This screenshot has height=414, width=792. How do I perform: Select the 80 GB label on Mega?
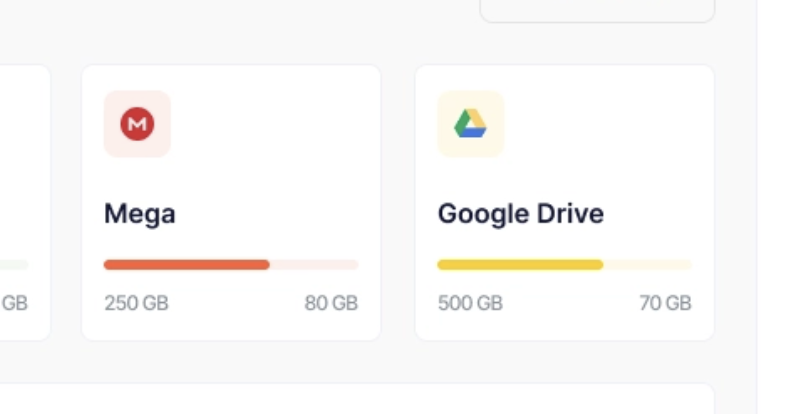pos(331,303)
